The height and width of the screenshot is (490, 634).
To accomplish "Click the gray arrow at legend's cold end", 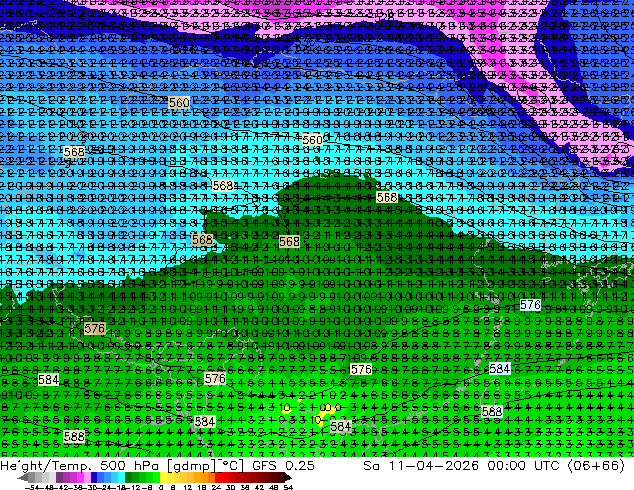I will [x=23, y=477].
